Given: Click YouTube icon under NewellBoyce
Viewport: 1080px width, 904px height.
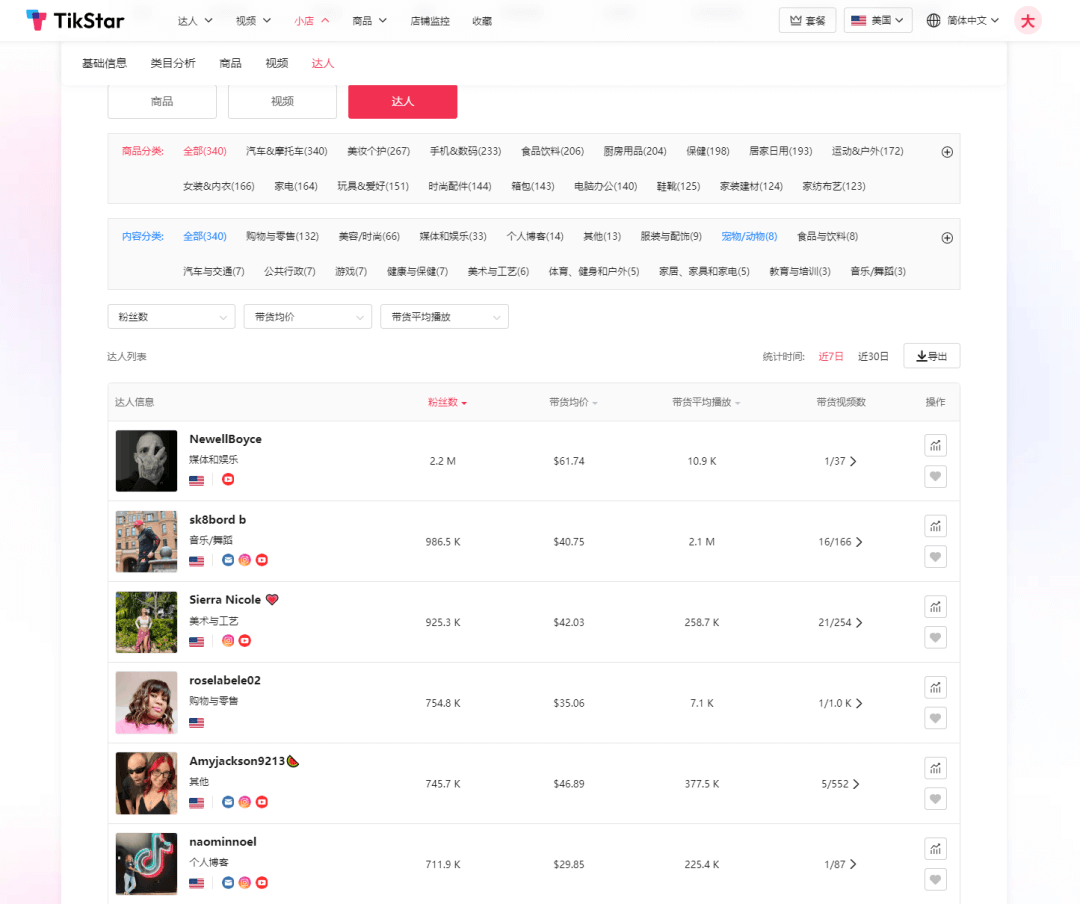Looking at the screenshot, I should pos(228,480).
